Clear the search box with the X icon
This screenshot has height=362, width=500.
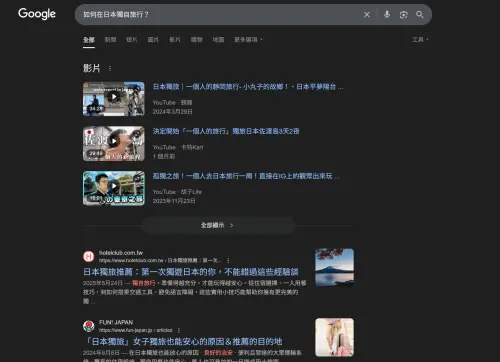[x=367, y=15]
